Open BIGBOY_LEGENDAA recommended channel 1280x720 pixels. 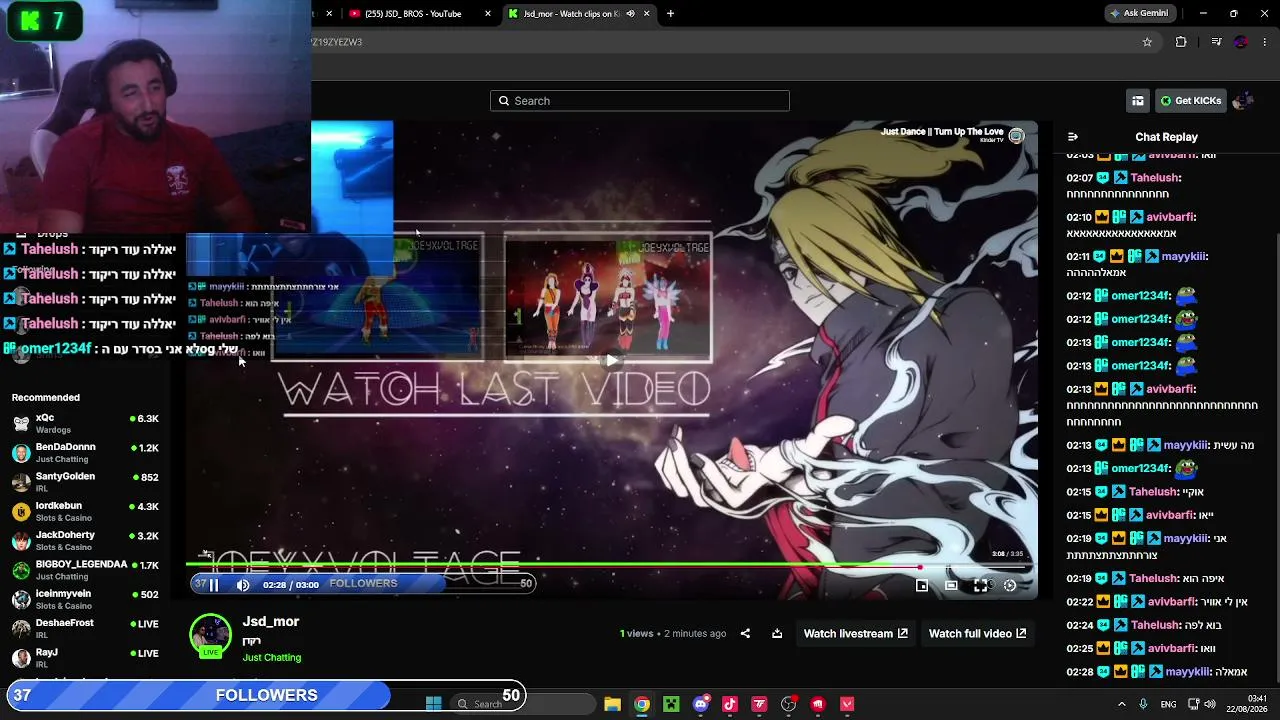point(85,570)
